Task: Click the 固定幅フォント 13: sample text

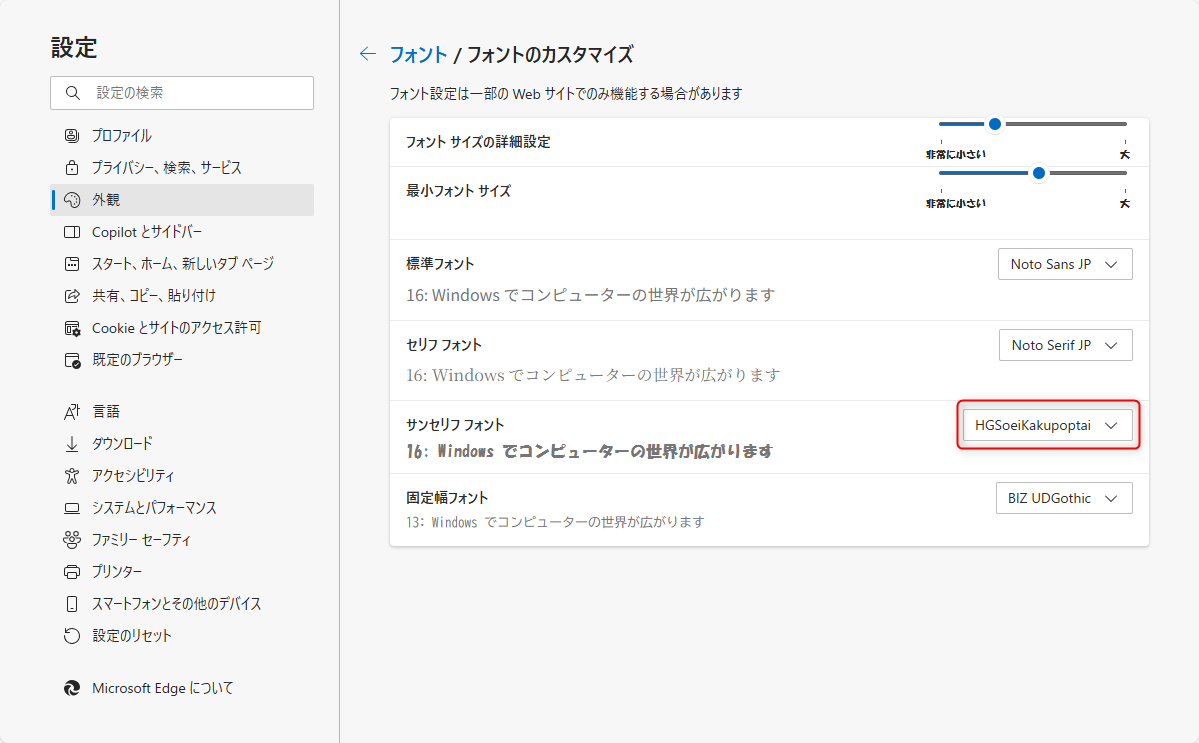Action: tap(555, 522)
